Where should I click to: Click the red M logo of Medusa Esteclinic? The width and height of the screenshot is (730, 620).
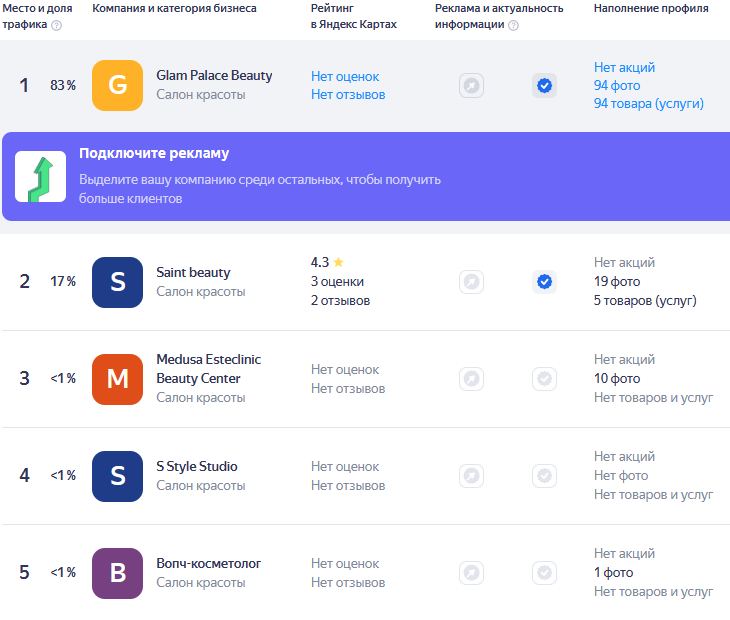click(117, 379)
